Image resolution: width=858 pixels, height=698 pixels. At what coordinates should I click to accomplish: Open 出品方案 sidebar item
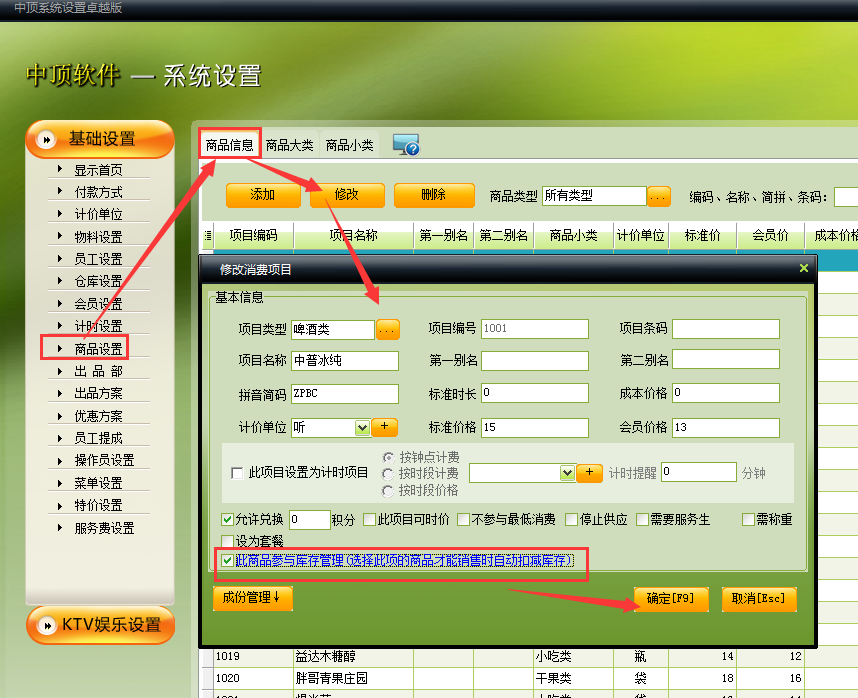pyautogui.click(x=98, y=393)
